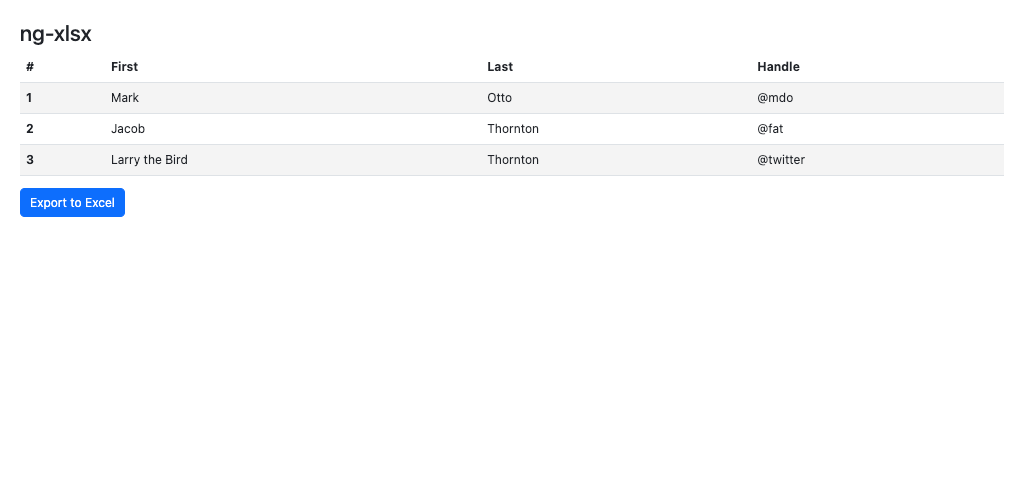Select the @mdo handle cell
Viewport: 1024px width, 489px height.
[775, 98]
